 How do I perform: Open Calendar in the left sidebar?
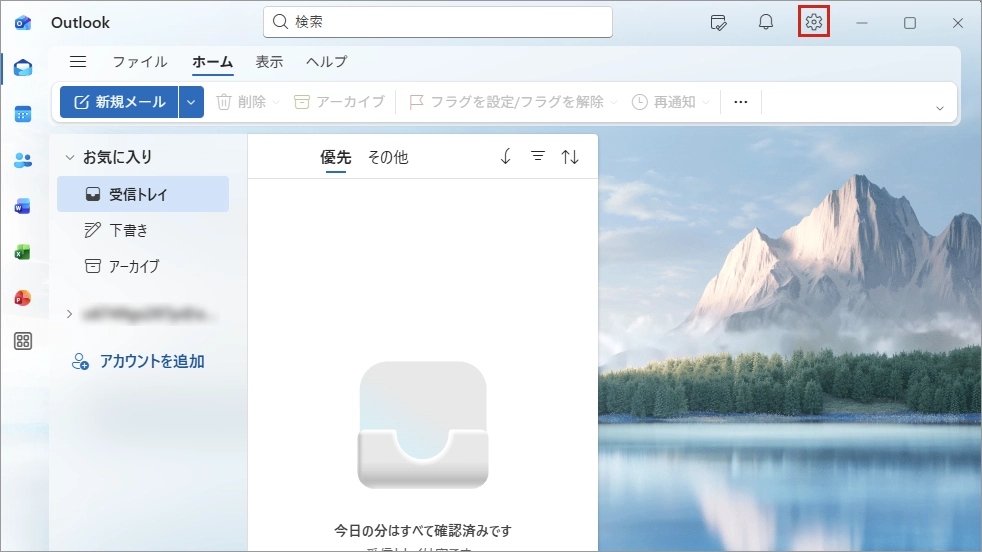click(22, 114)
